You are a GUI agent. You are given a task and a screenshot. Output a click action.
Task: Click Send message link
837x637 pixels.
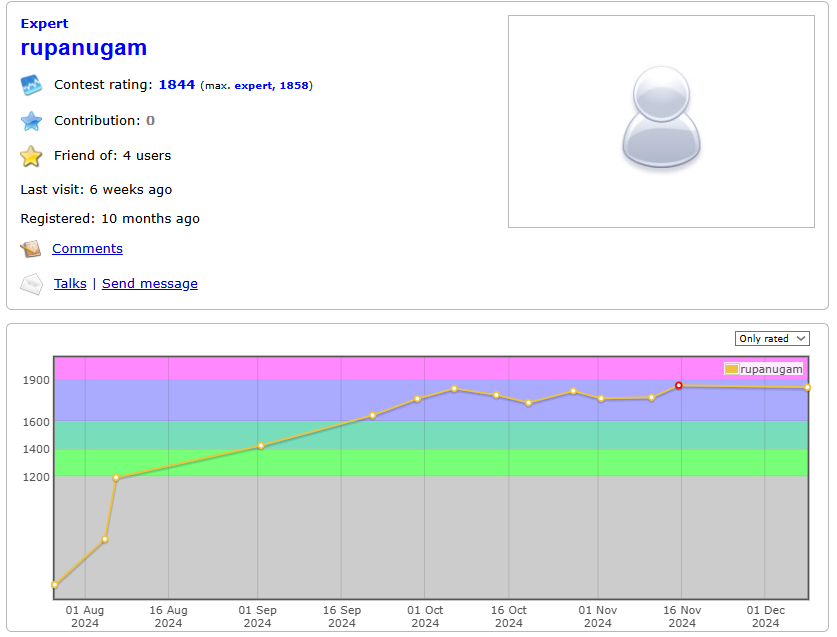coord(149,283)
